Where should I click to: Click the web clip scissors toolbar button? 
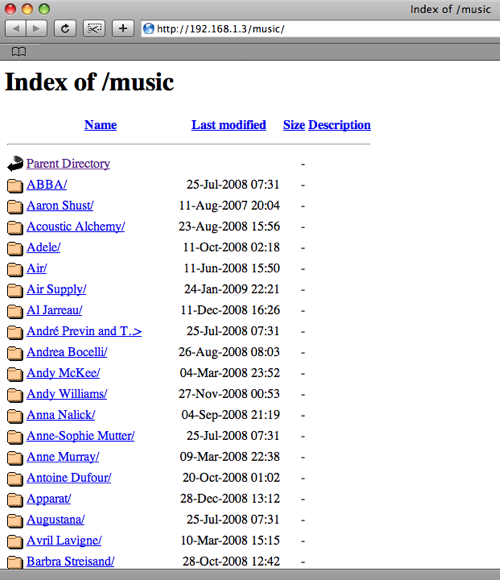tap(94, 28)
